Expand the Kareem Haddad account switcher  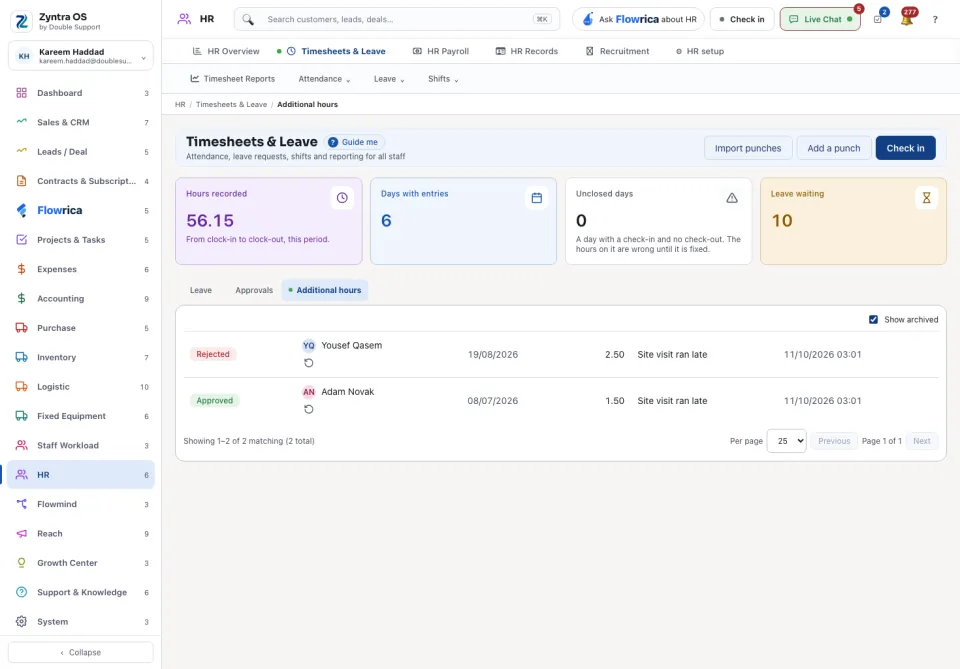point(81,56)
